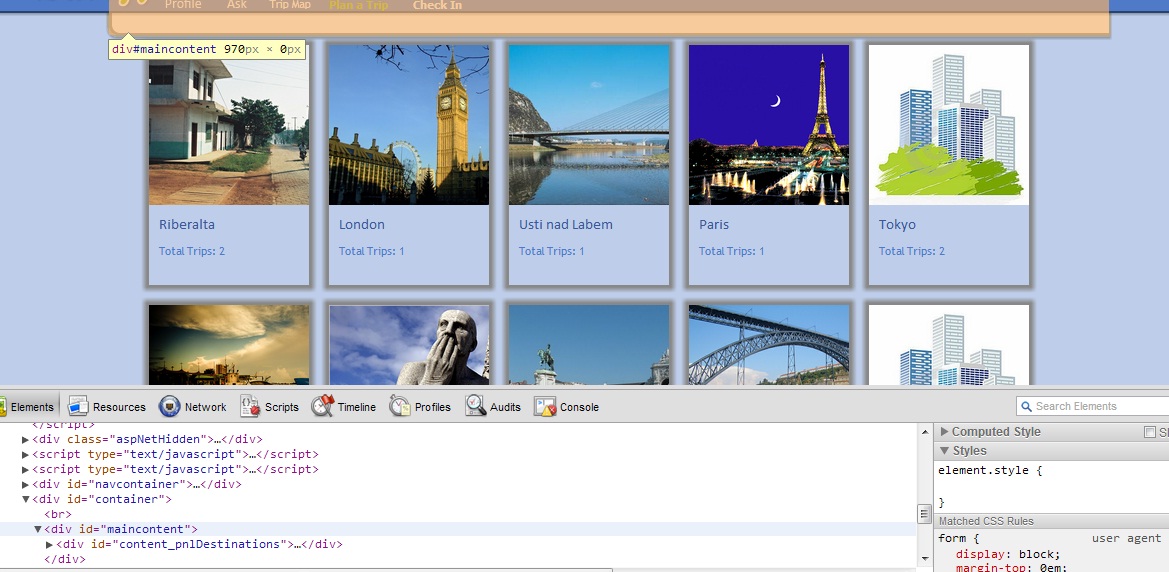This screenshot has height=572, width=1169.
Task: Click the stormy sky city photo
Action: (x=229, y=345)
